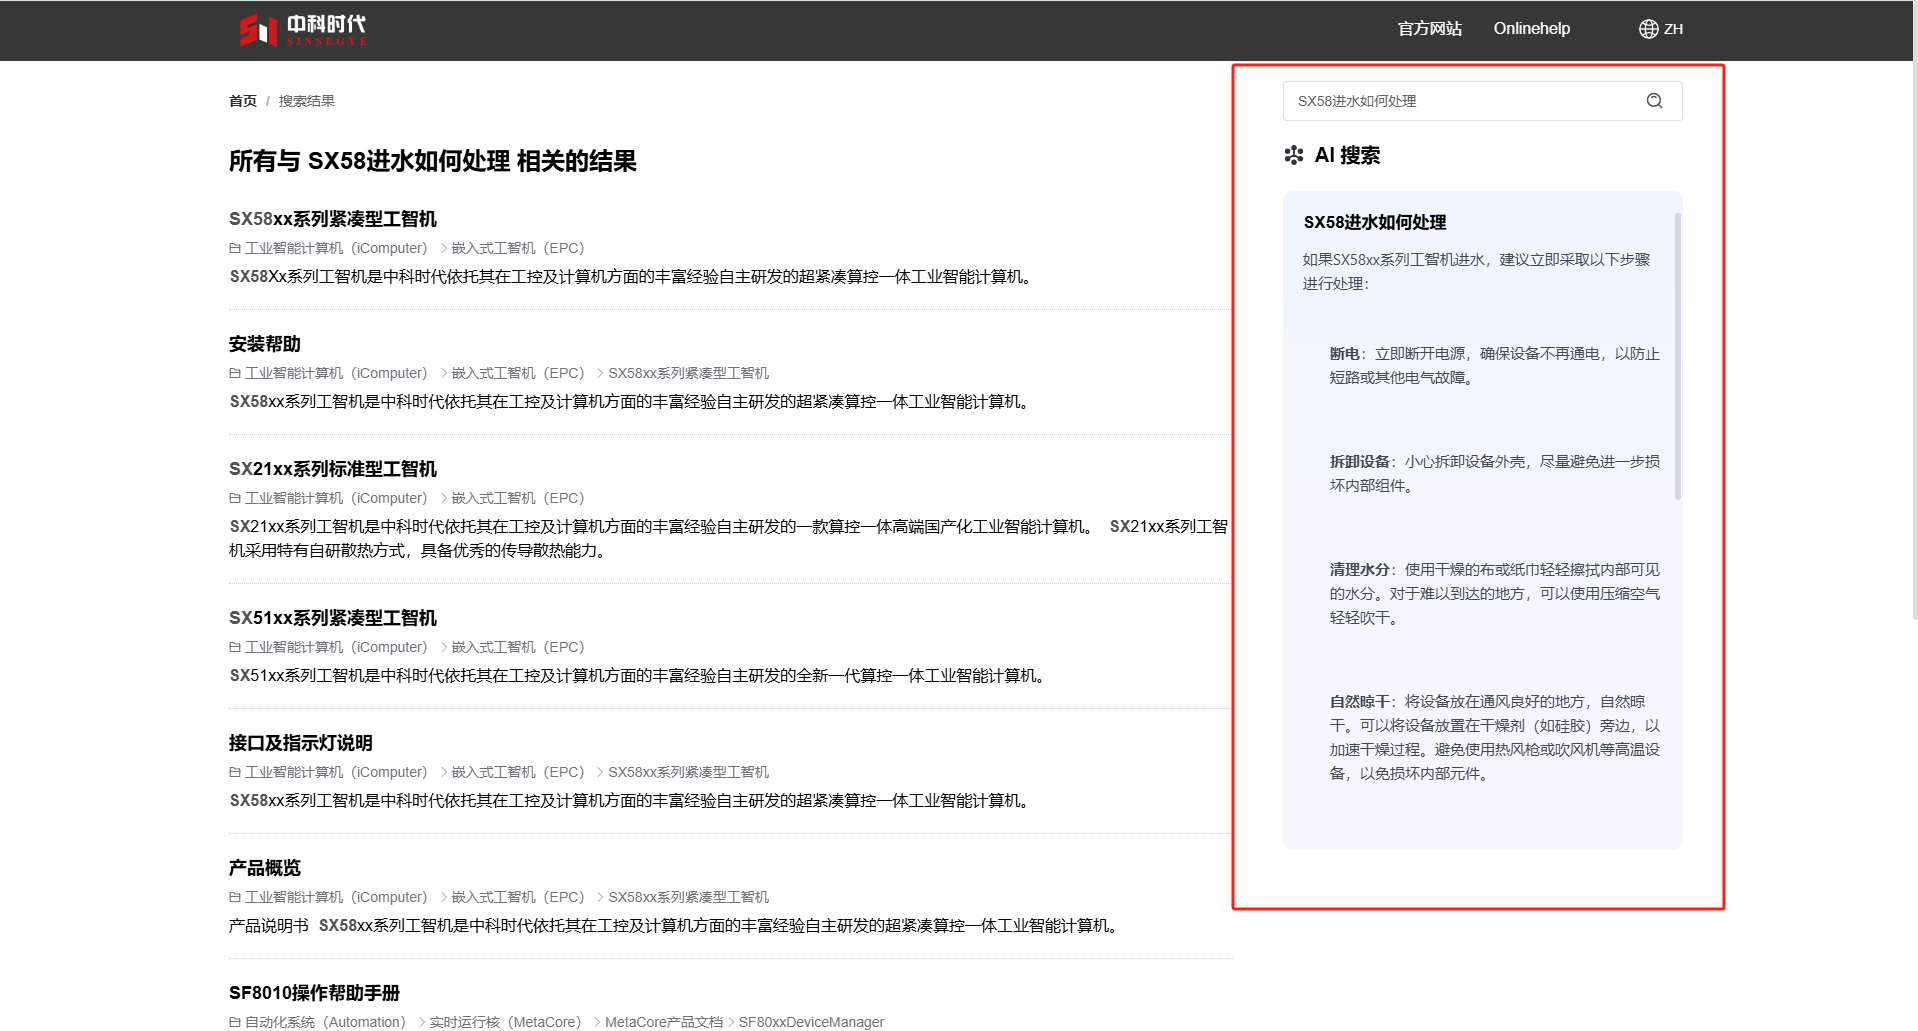Click SX58xx系列紧凑型工智机 path under 安装帮助
The image size is (1918, 1031).
click(x=688, y=373)
